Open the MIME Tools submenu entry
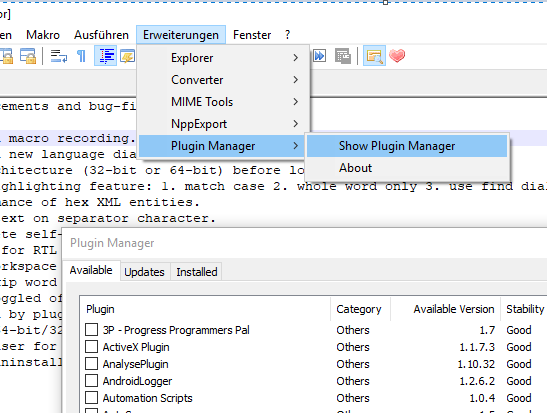The image size is (547, 413). [x=223, y=102]
